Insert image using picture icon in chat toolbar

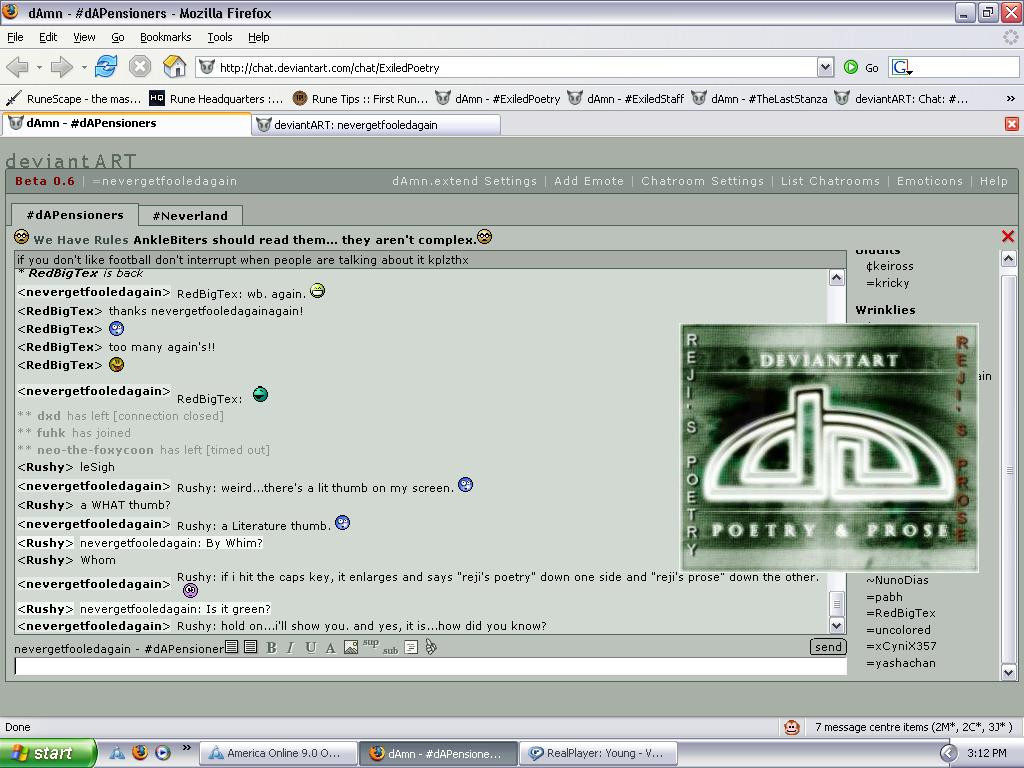pos(351,648)
